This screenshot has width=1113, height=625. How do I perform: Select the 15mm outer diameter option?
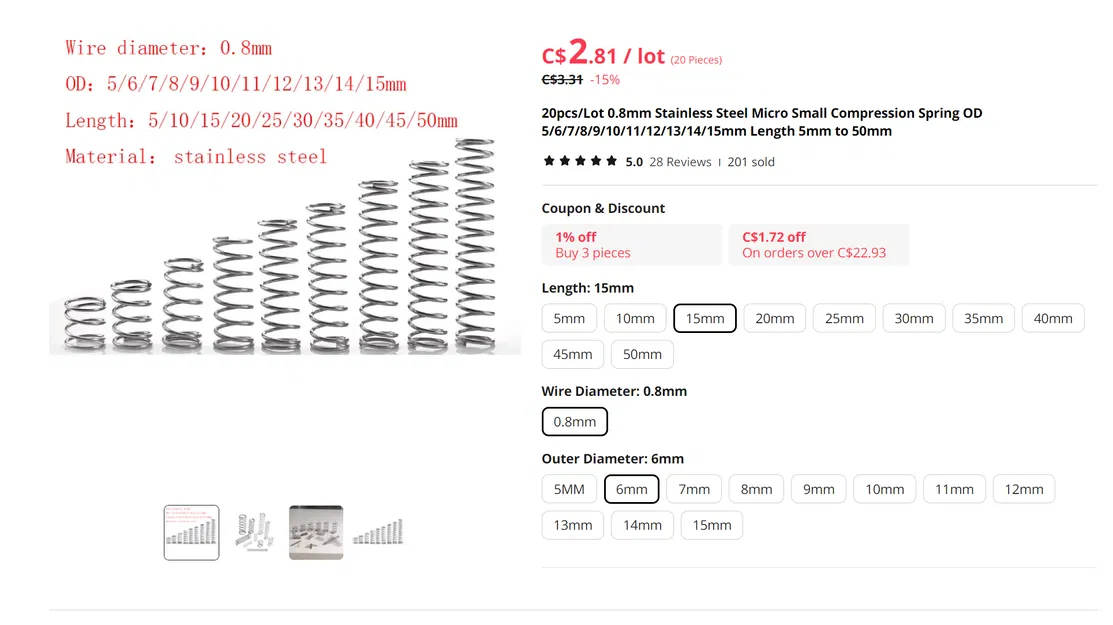point(712,526)
